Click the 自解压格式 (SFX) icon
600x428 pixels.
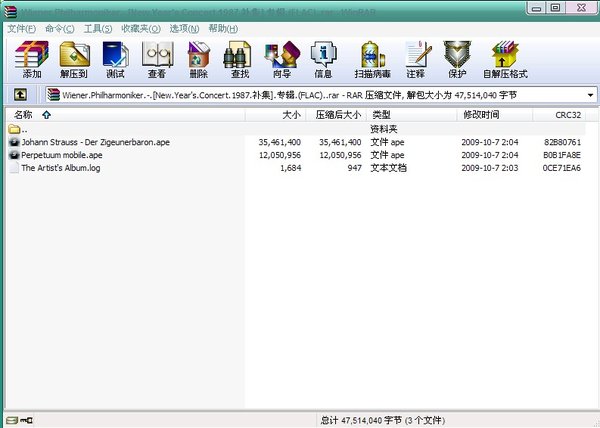pos(505,59)
